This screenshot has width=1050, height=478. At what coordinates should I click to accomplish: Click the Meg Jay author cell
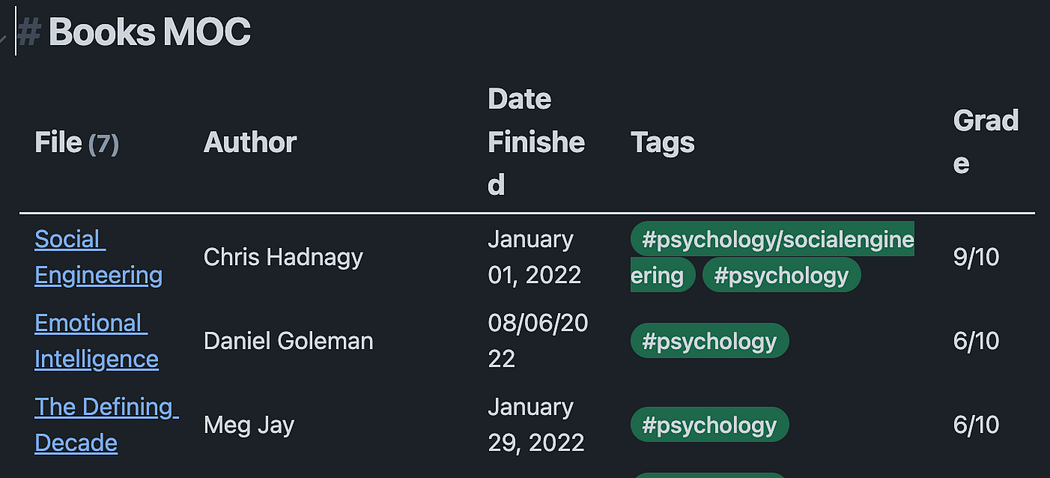point(249,425)
